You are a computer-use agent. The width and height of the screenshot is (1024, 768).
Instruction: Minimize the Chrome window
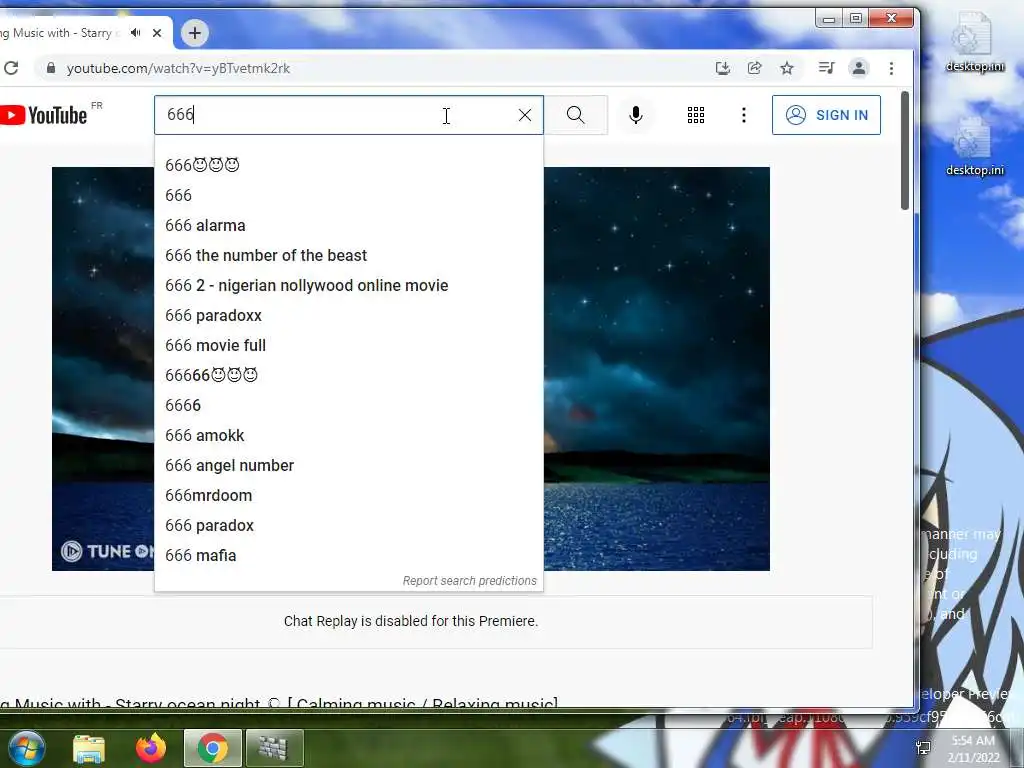pos(829,18)
